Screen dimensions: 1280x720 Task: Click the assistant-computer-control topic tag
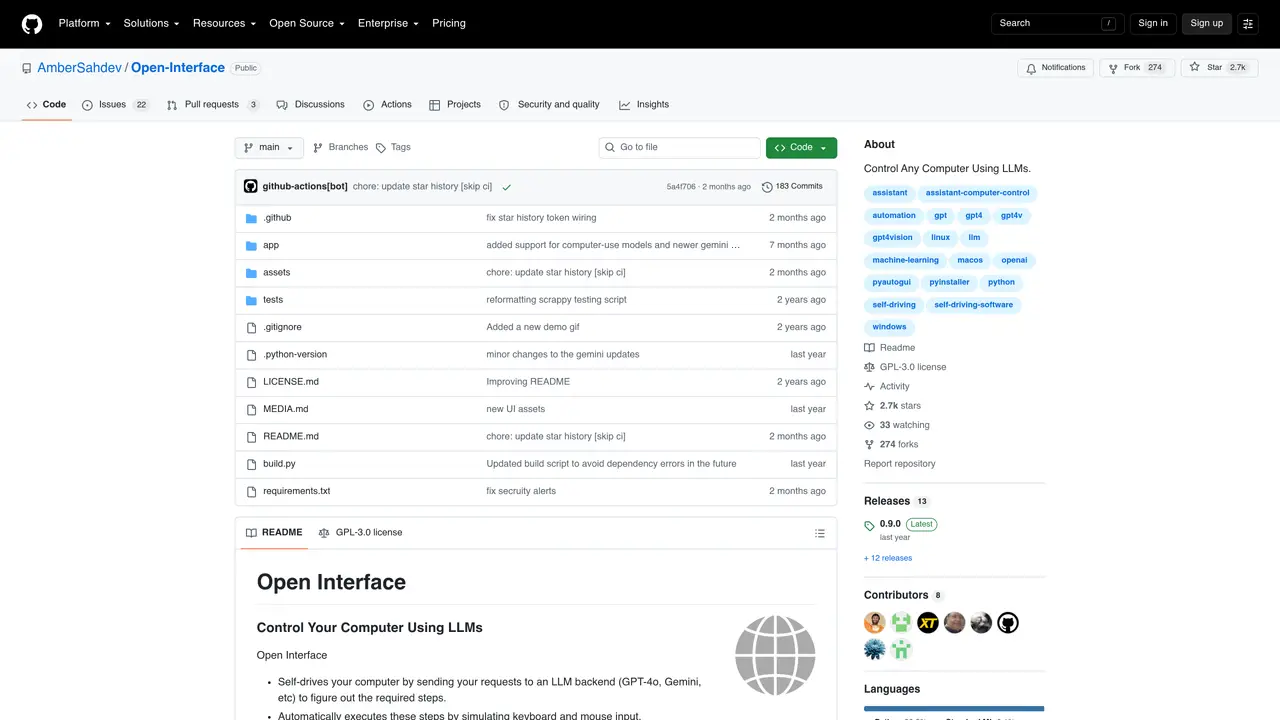978,193
